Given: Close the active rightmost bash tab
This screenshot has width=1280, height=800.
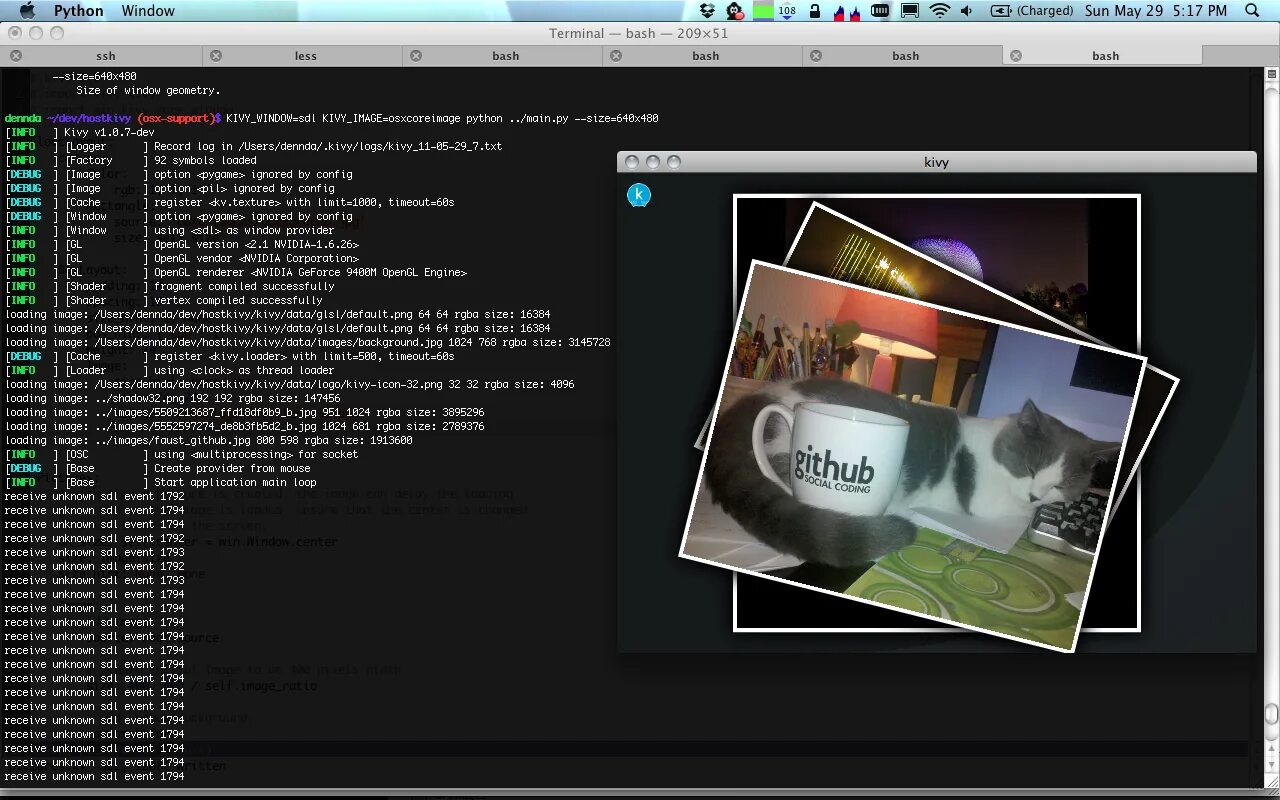Looking at the screenshot, I should [1016, 56].
